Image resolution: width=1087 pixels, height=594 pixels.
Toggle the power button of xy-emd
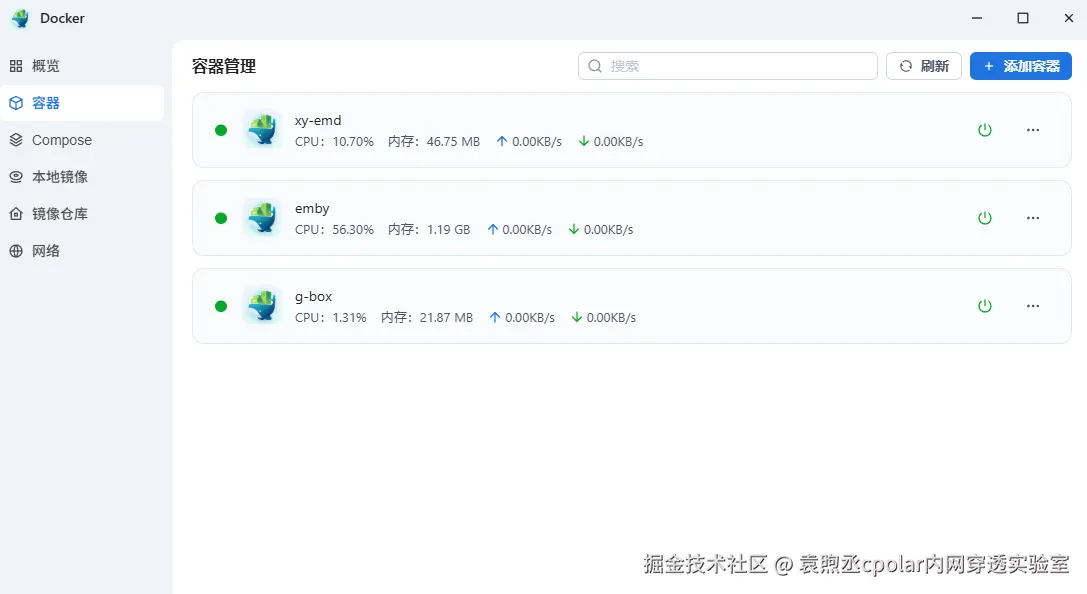(x=984, y=130)
